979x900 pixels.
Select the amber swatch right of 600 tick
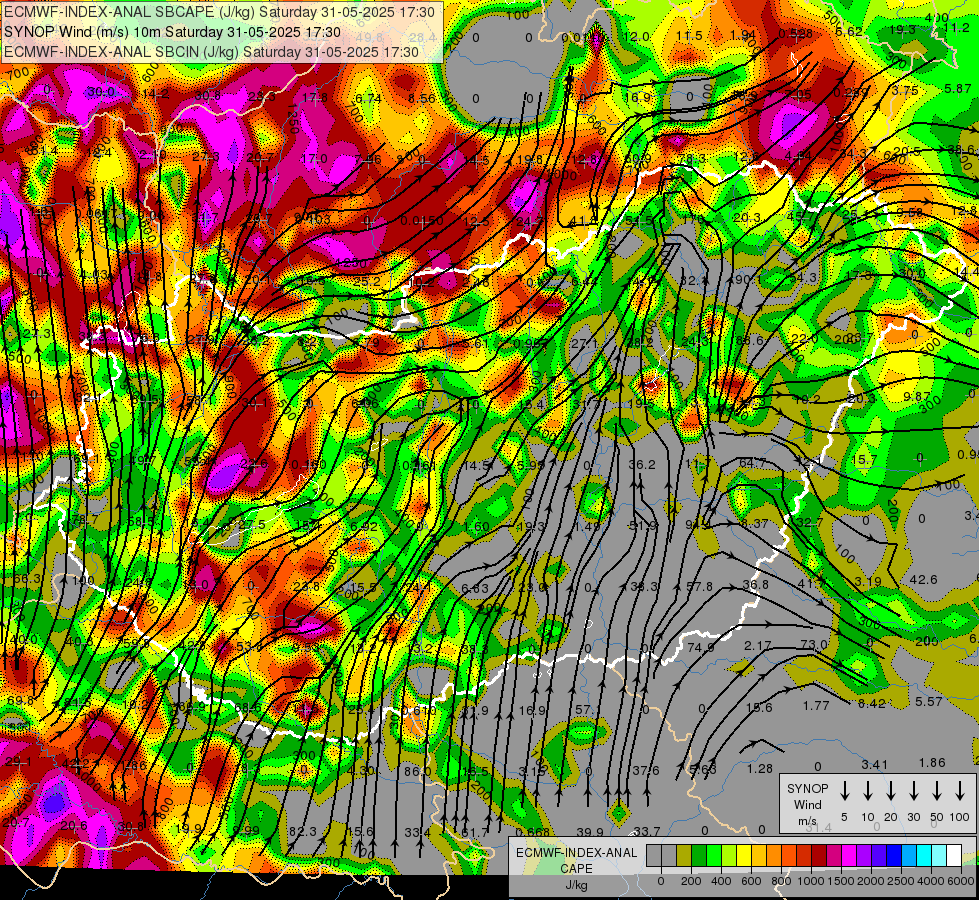[x=759, y=855]
